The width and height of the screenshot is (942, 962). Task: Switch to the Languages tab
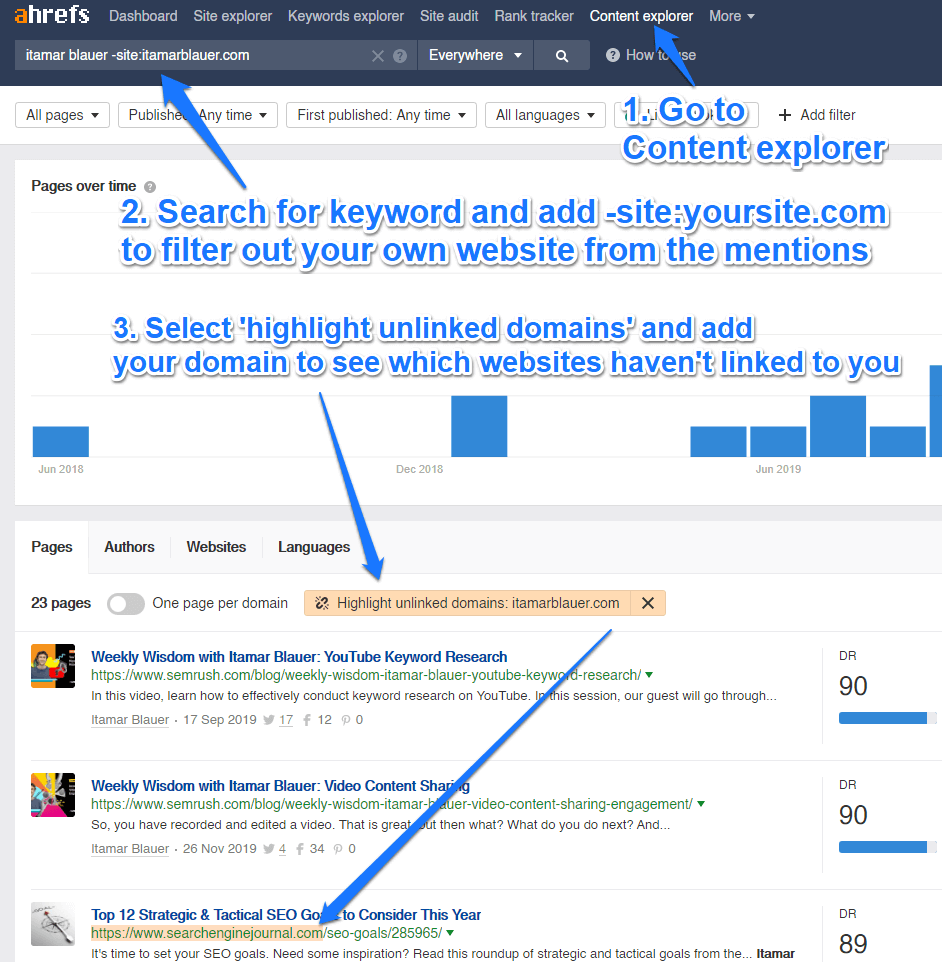click(x=314, y=547)
